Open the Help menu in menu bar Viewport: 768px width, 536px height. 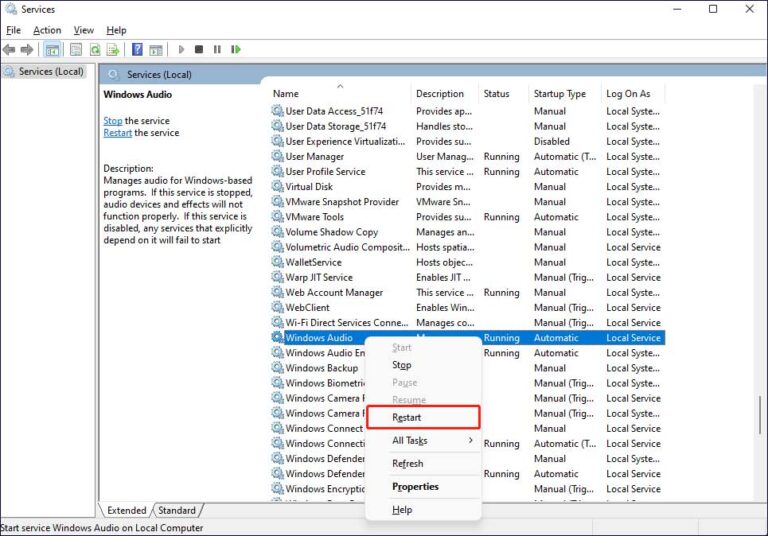[116, 30]
